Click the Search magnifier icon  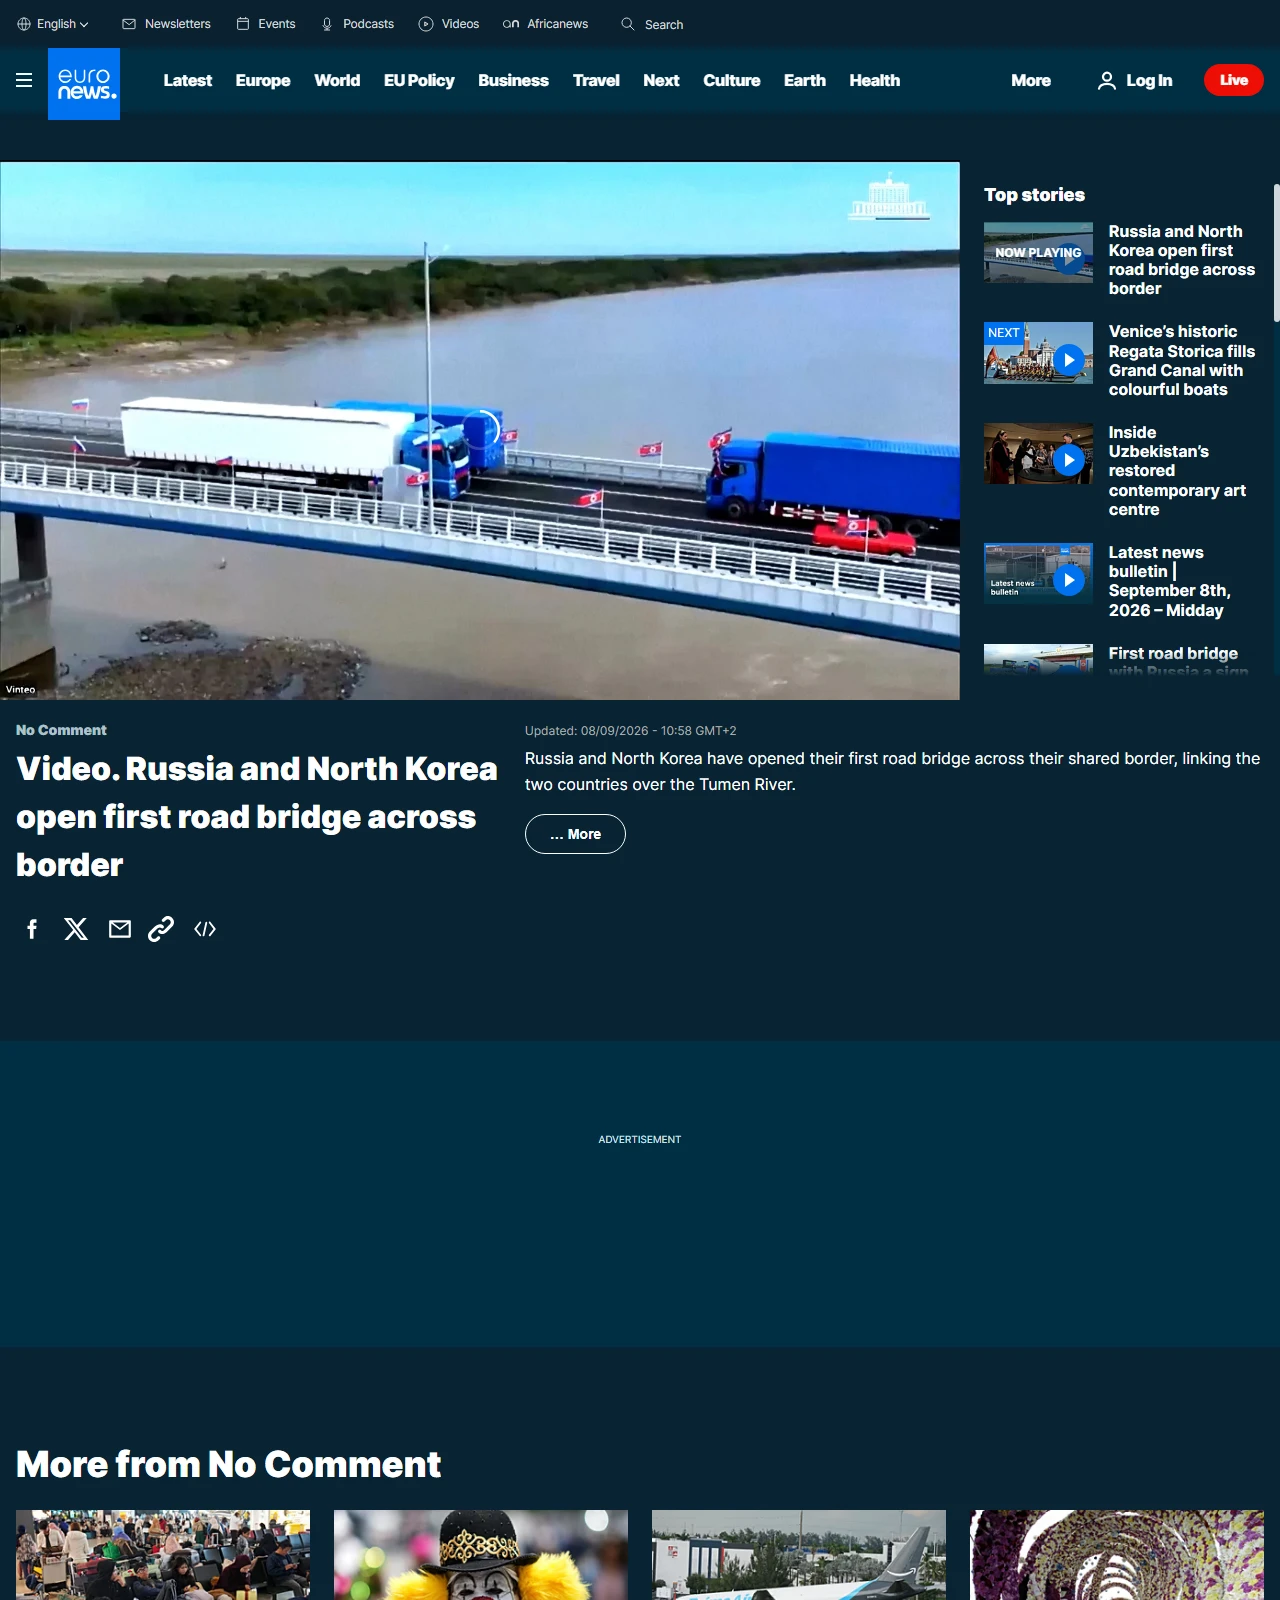(x=628, y=24)
